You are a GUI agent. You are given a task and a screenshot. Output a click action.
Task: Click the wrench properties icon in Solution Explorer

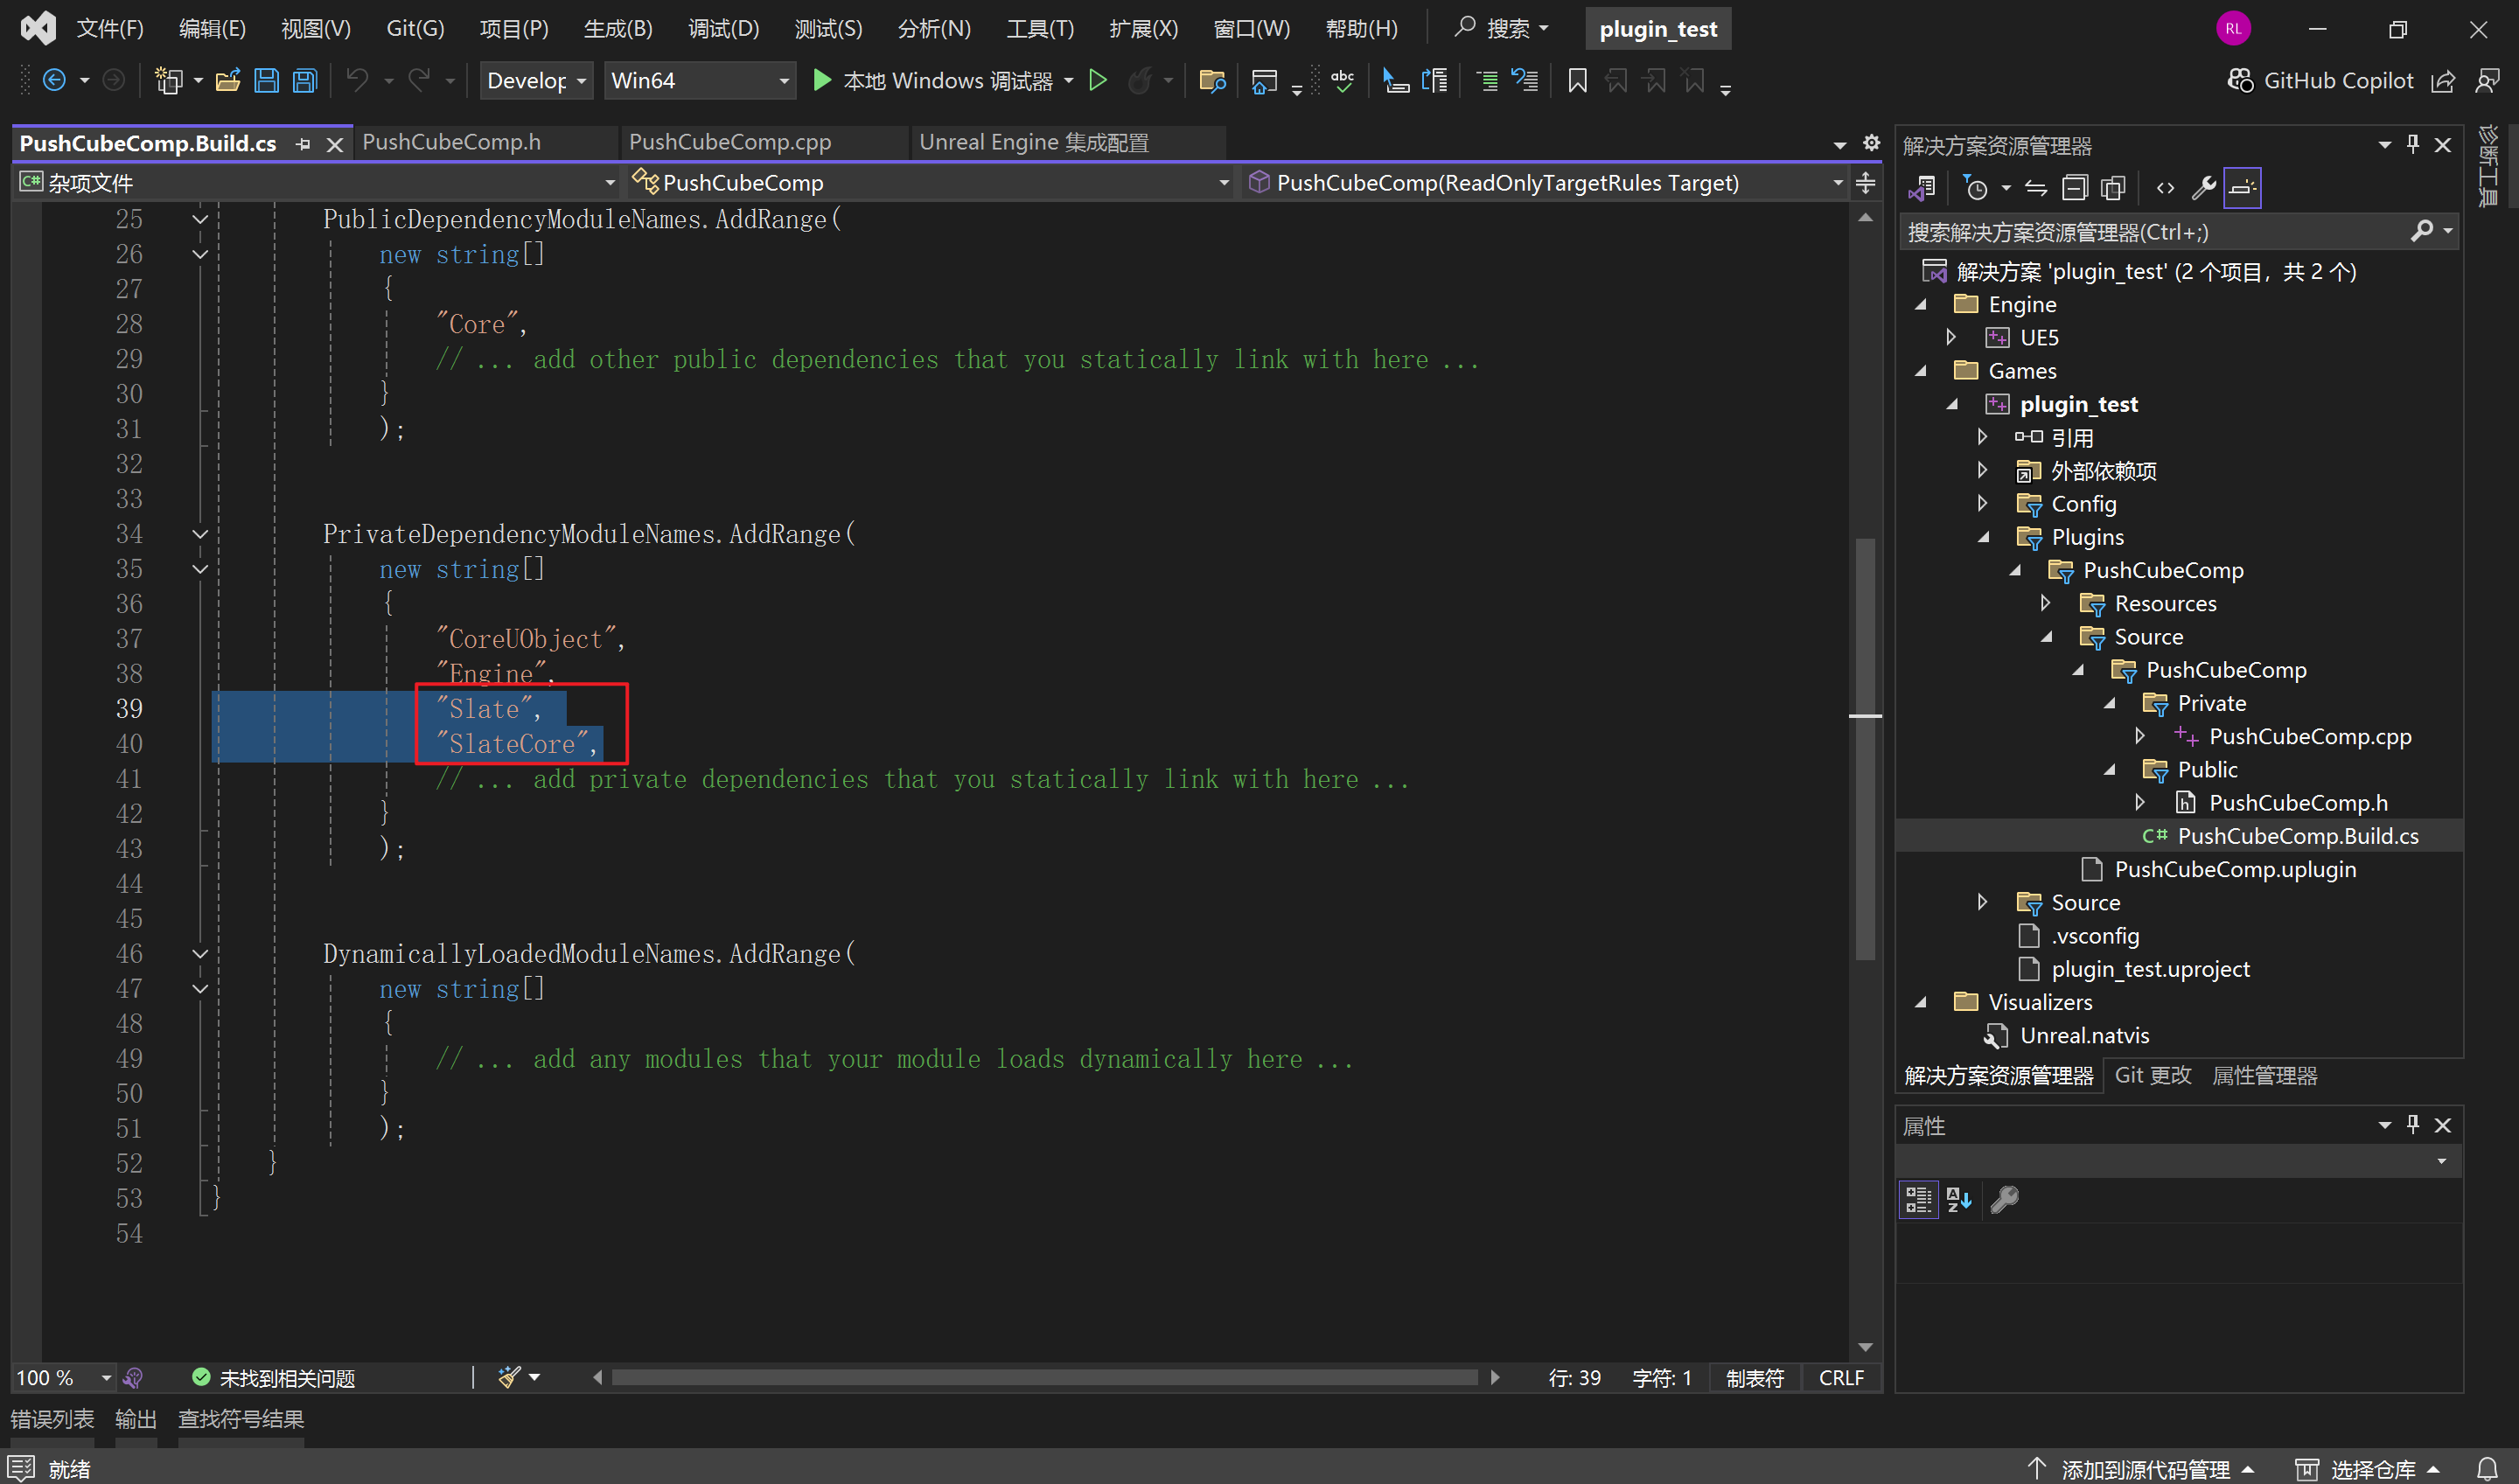pyautogui.click(x=2202, y=188)
